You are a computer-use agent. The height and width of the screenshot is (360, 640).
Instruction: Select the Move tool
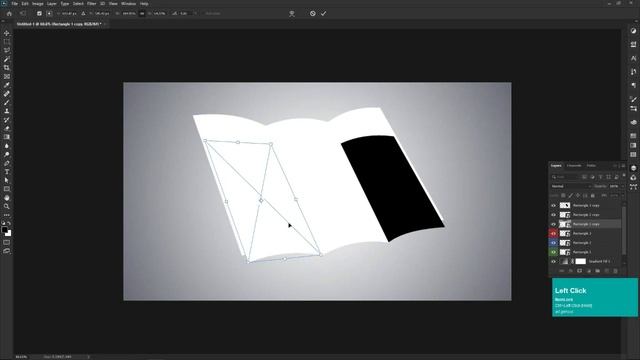pos(7,33)
